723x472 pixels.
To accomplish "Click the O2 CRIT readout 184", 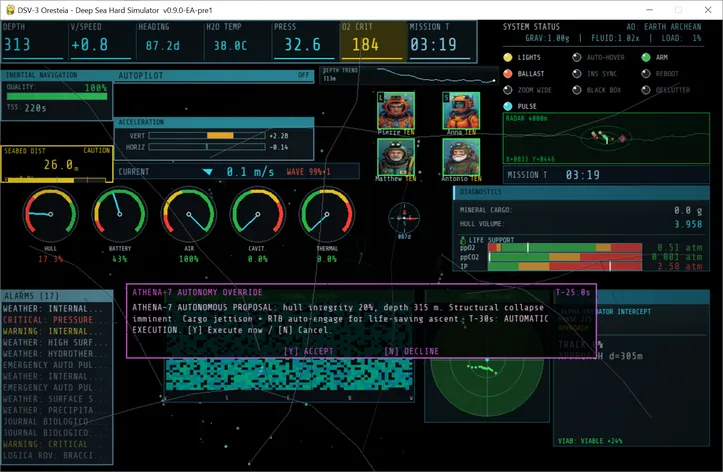I will coord(365,45).
